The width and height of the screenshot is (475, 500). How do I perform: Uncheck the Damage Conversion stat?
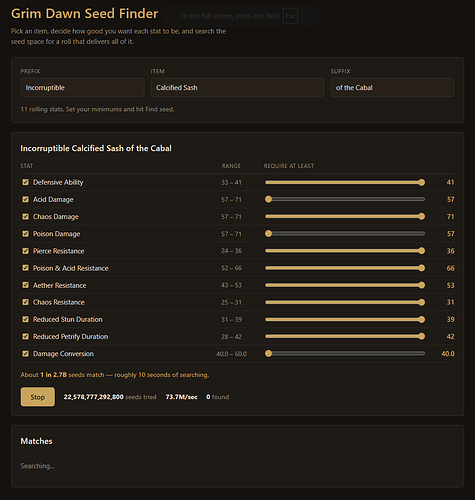coord(25,353)
